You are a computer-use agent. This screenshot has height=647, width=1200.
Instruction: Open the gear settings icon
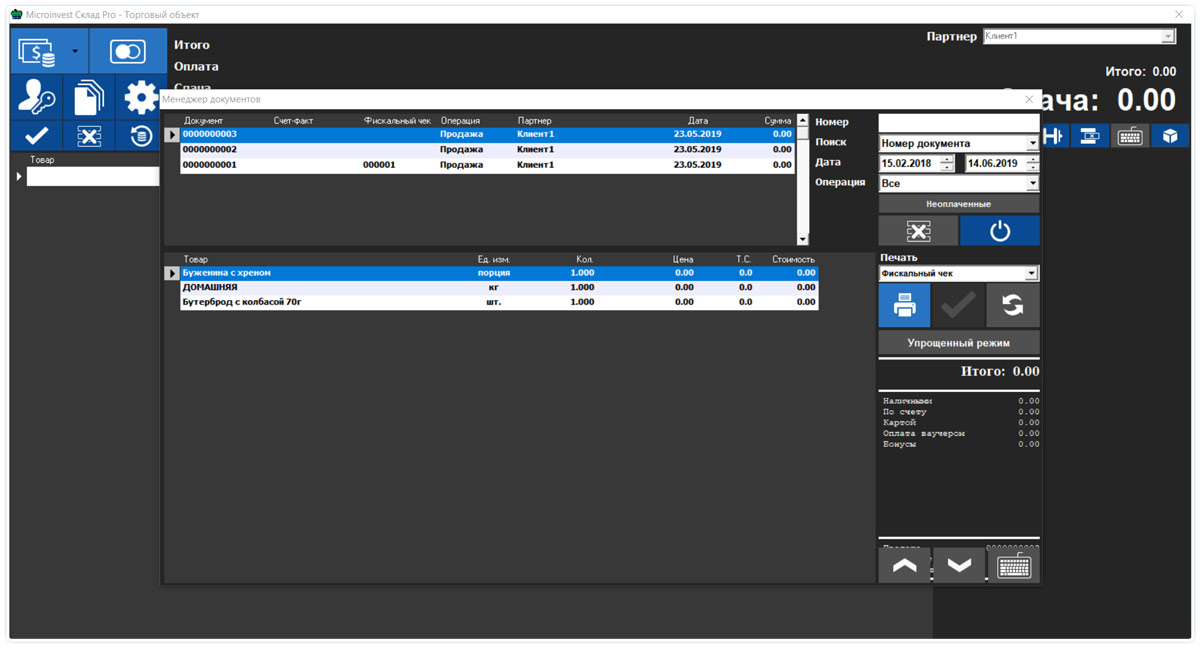click(140, 98)
